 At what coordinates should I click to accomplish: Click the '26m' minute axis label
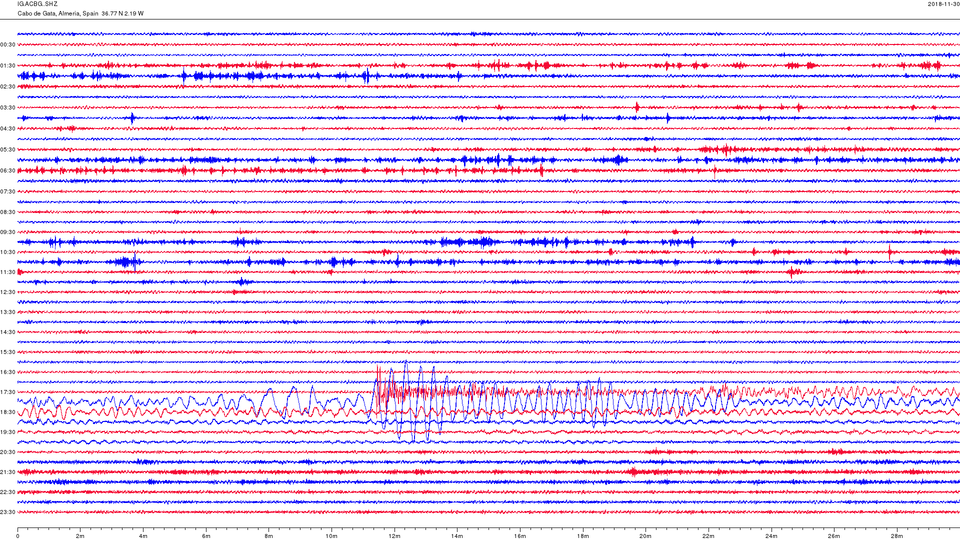[834, 536]
